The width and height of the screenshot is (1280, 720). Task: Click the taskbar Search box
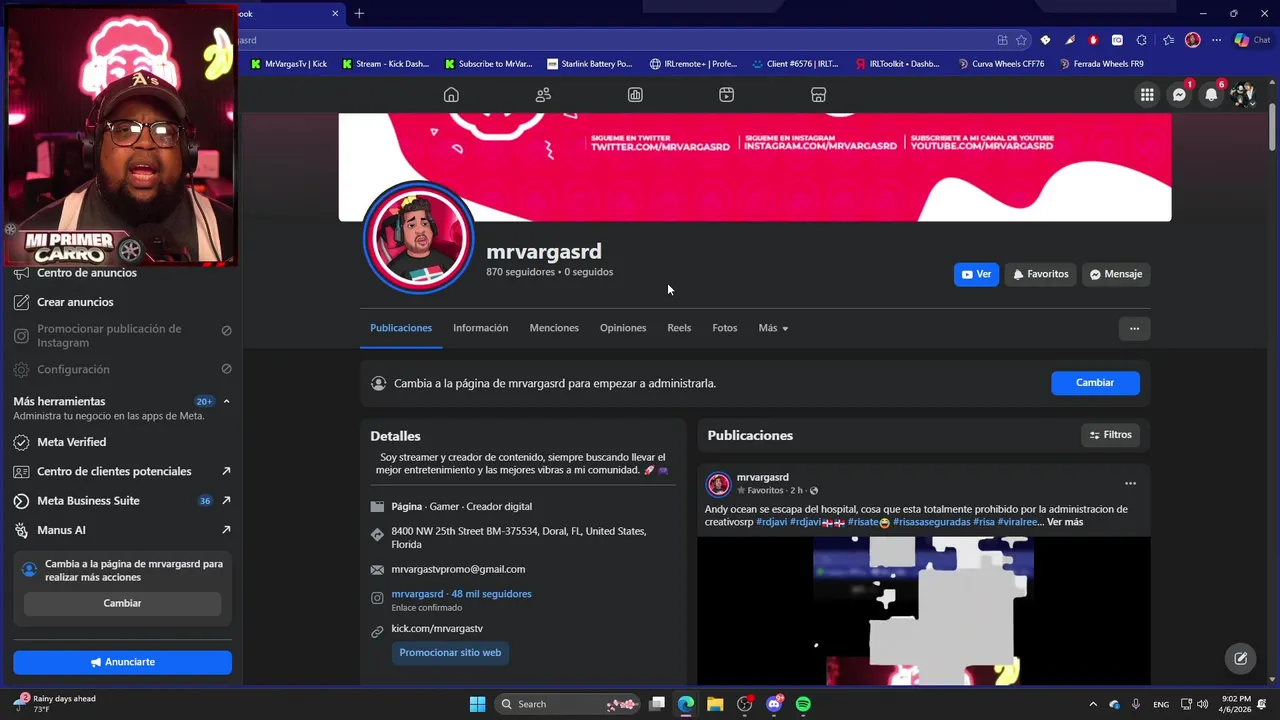567,704
